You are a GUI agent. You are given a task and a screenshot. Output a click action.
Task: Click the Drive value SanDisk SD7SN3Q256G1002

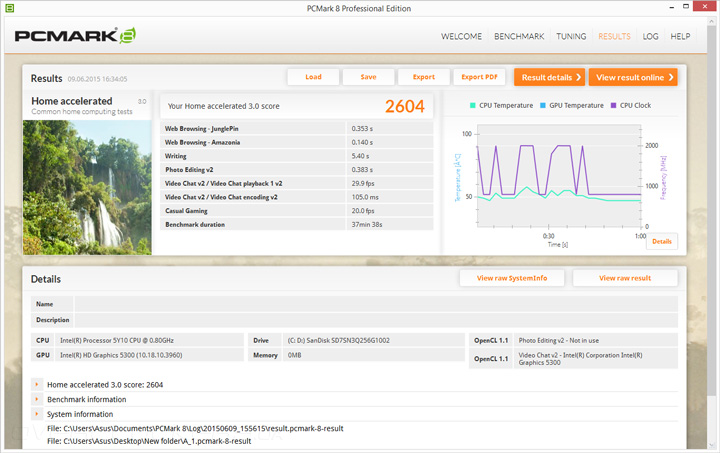(x=338, y=341)
